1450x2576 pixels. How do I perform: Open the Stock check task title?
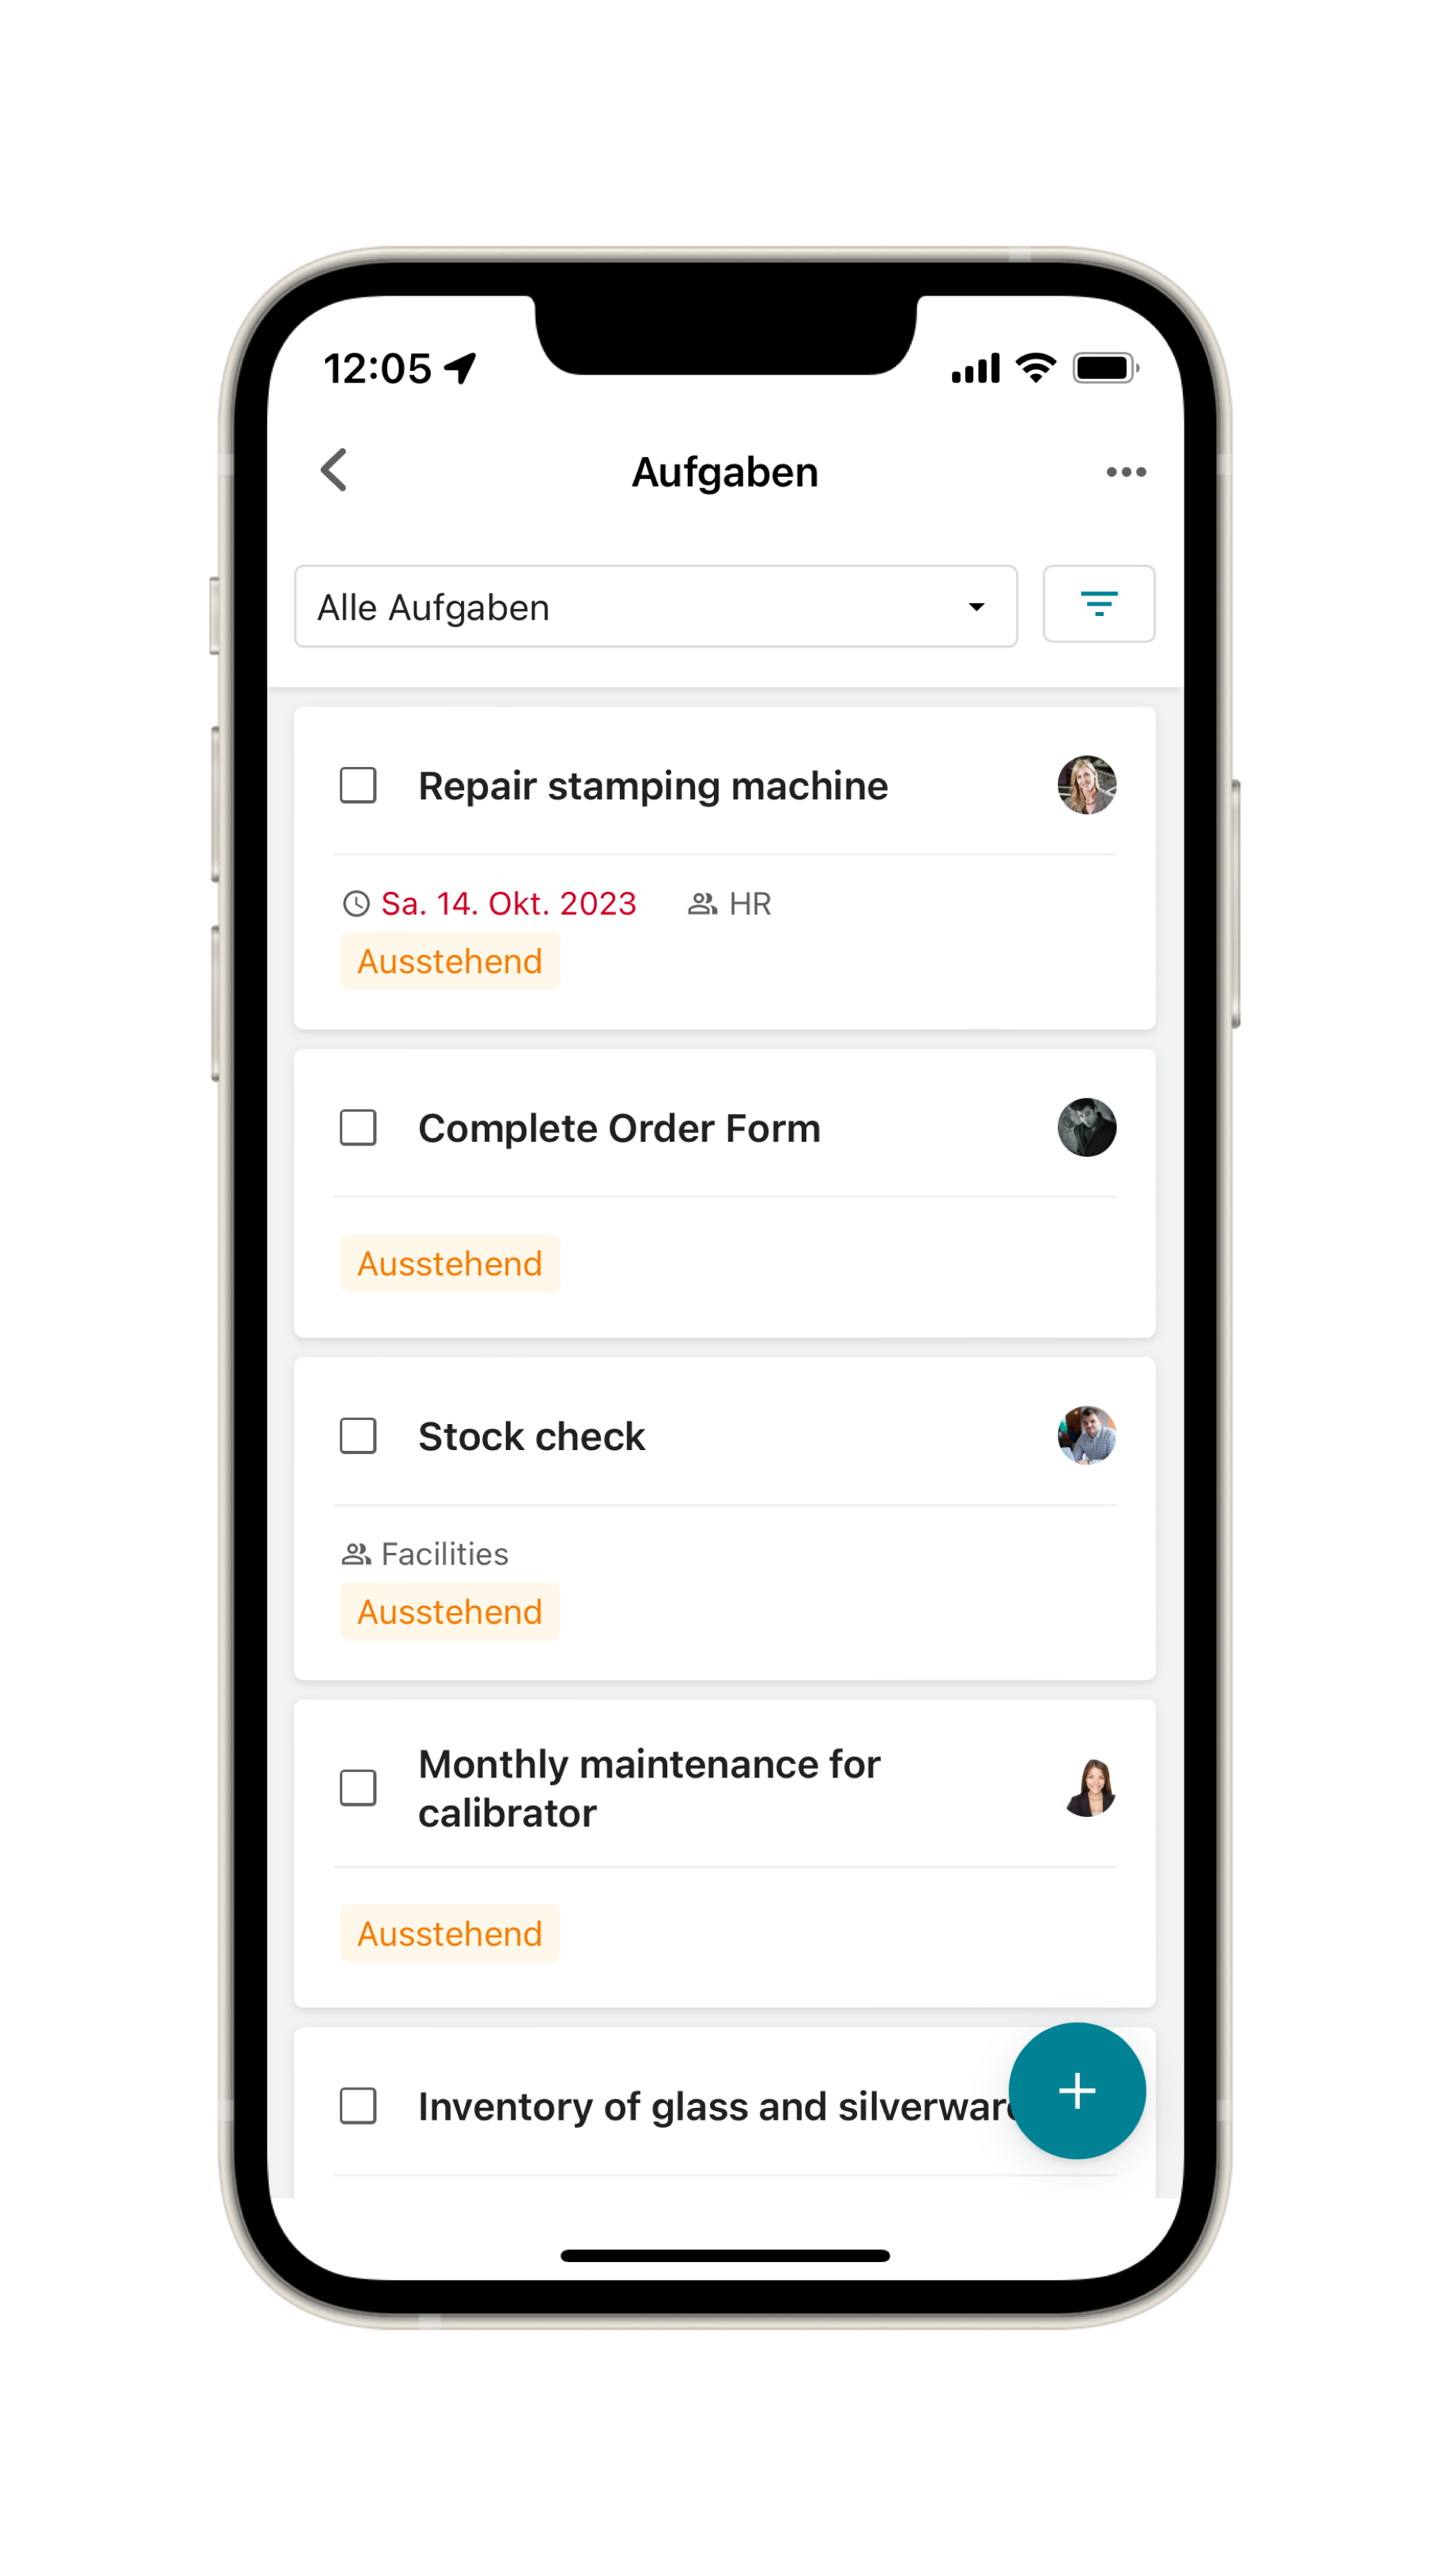click(531, 1436)
